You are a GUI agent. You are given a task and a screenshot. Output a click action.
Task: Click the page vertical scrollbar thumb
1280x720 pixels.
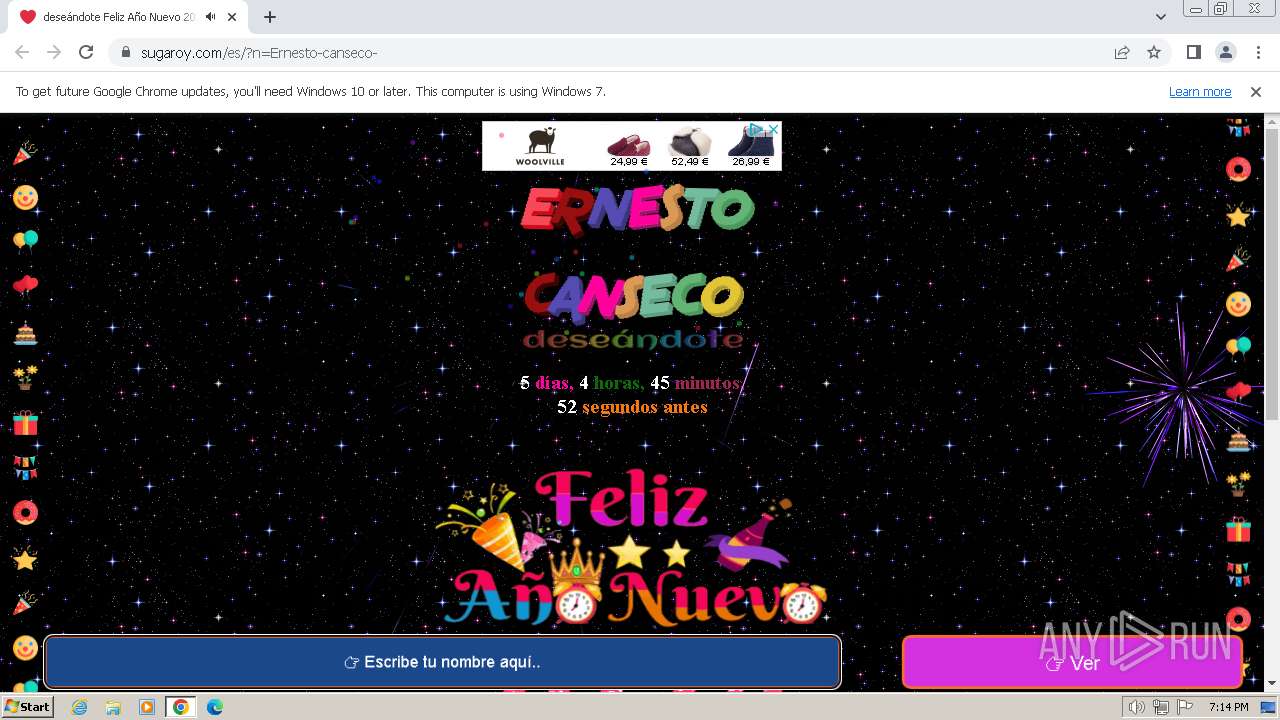(x=1271, y=275)
